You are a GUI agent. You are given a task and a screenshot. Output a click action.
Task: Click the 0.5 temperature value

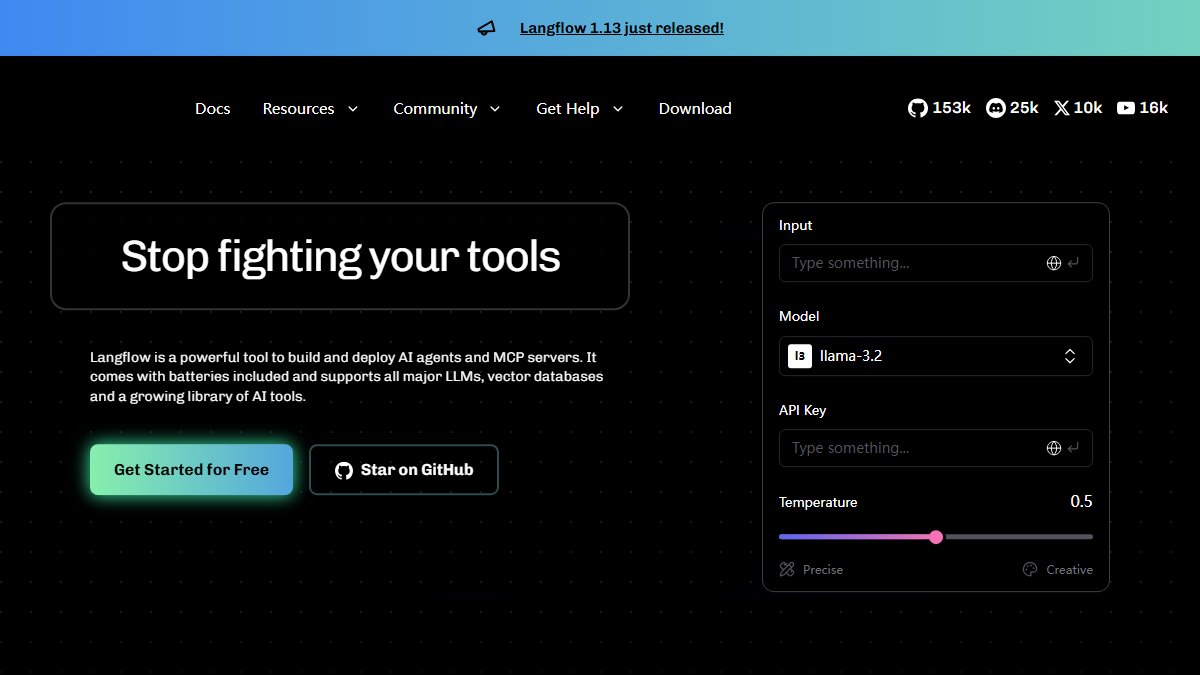1081,501
